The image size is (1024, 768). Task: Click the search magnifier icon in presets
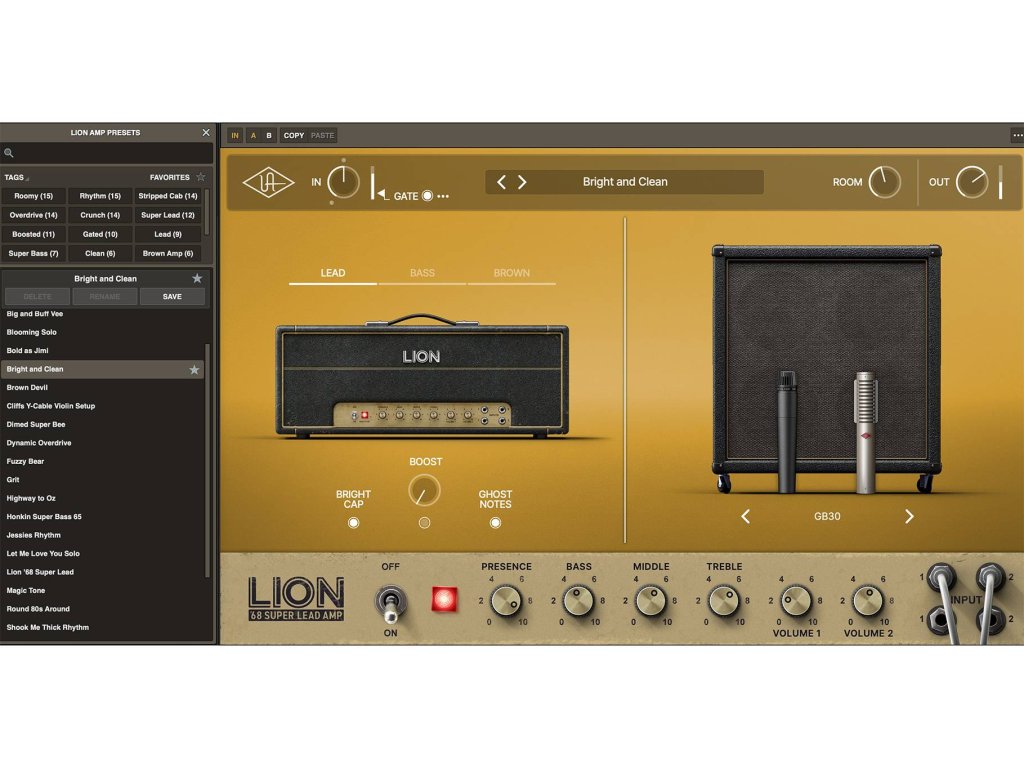click(9, 153)
